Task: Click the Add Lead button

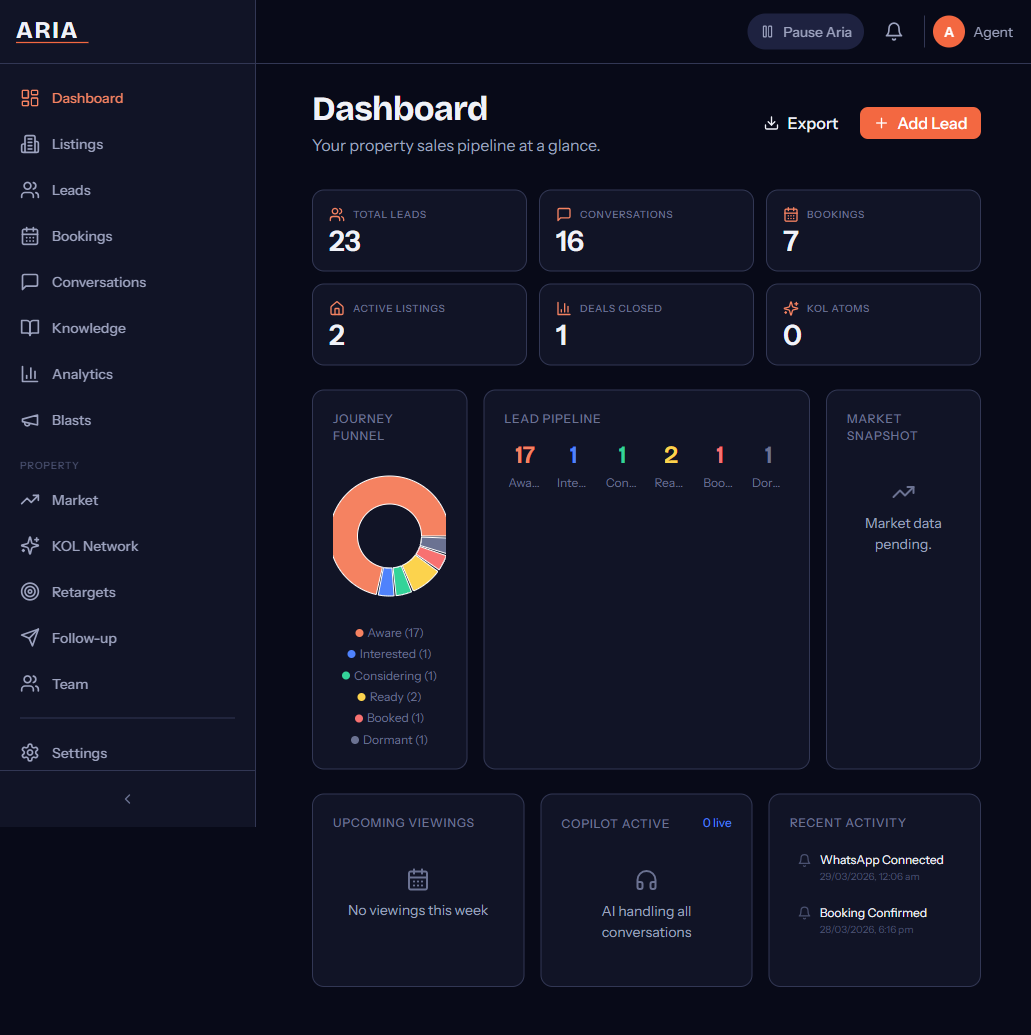Action: tap(920, 123)
